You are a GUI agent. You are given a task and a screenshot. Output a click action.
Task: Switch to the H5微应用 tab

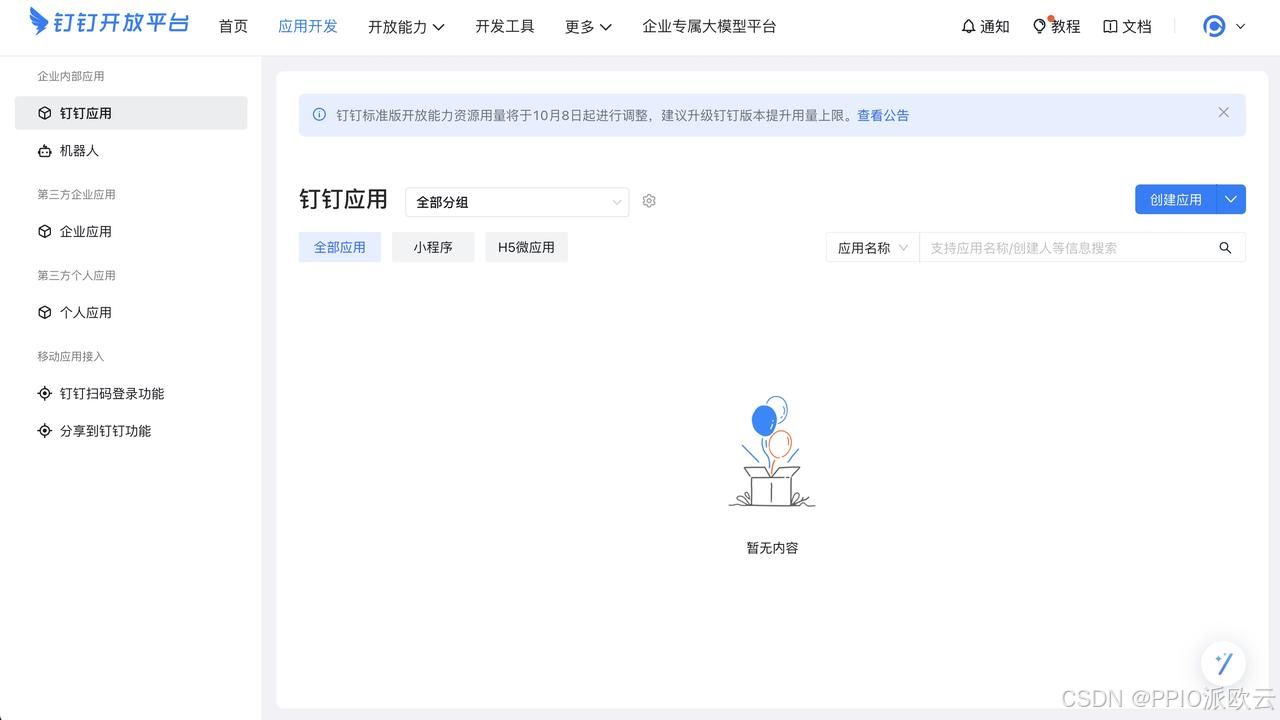point(526,247)
